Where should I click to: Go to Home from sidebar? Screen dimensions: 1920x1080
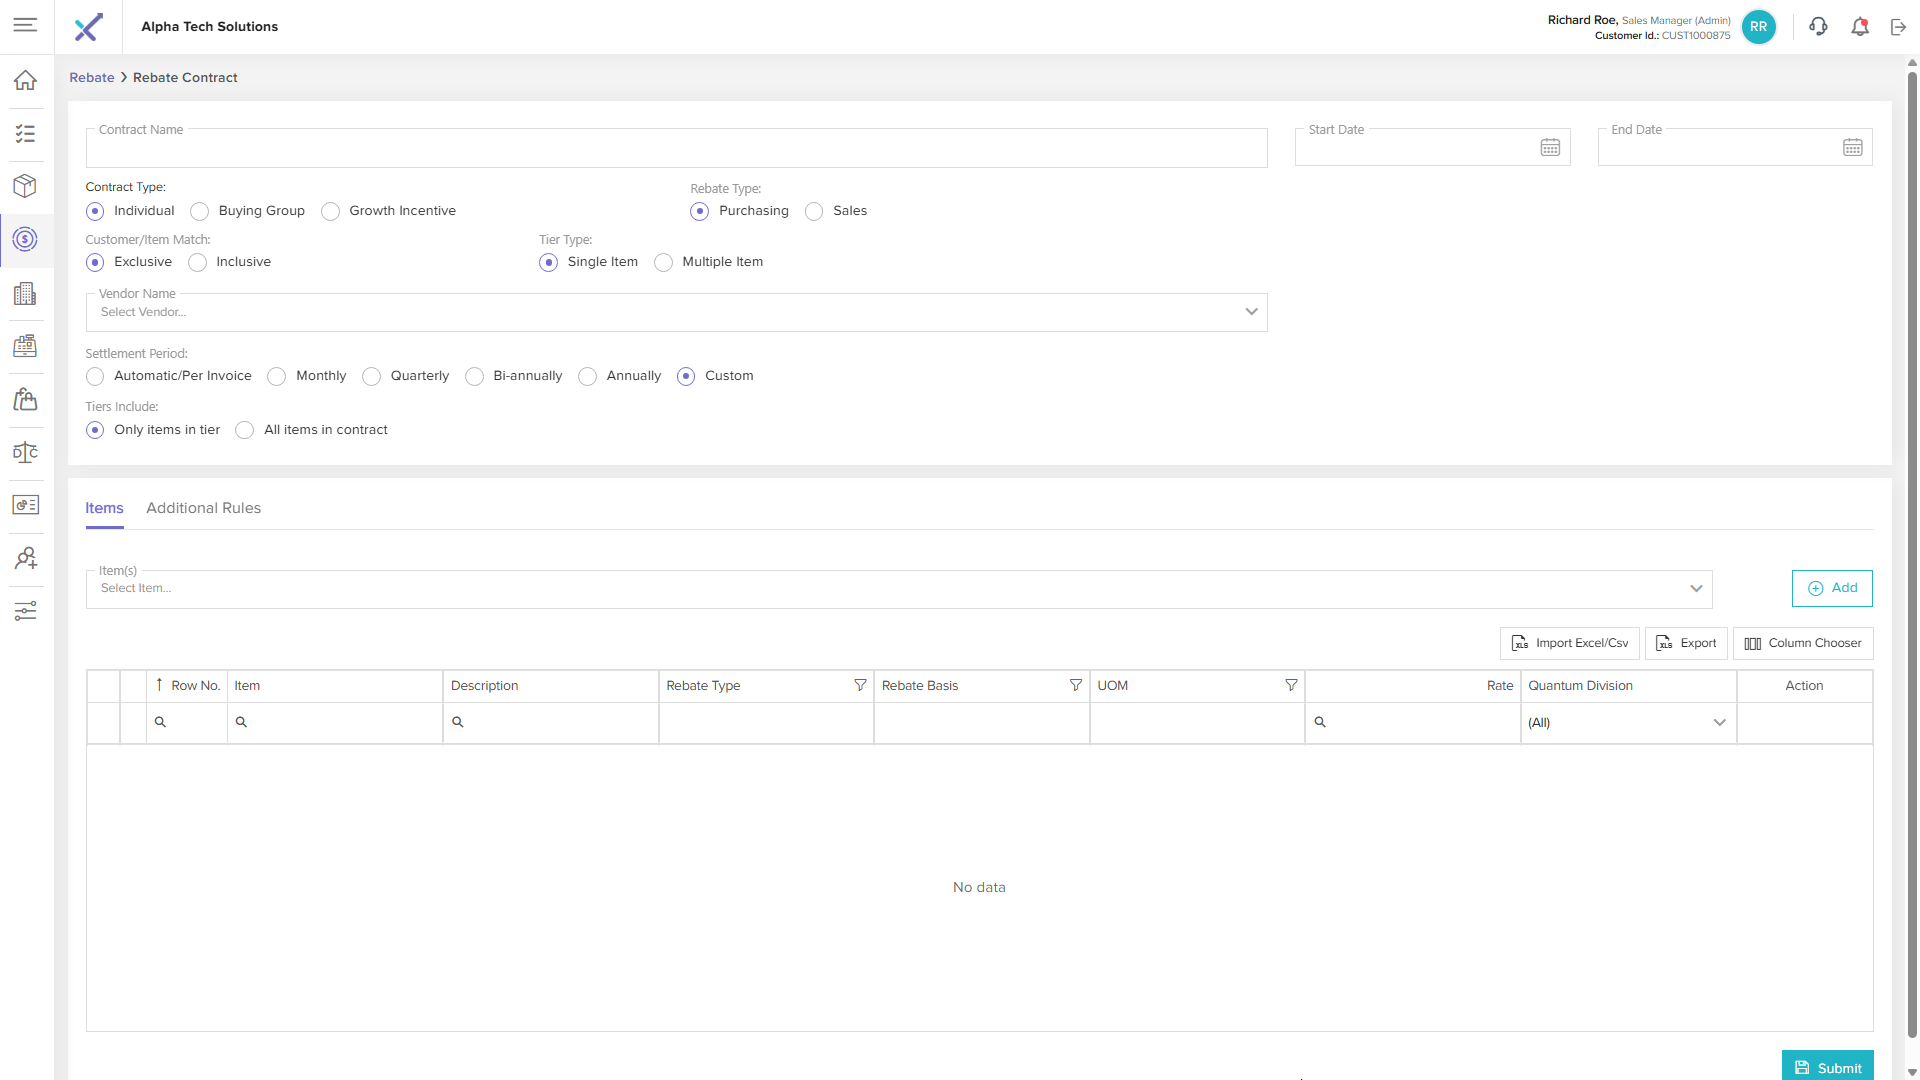(x=26, y=80)
